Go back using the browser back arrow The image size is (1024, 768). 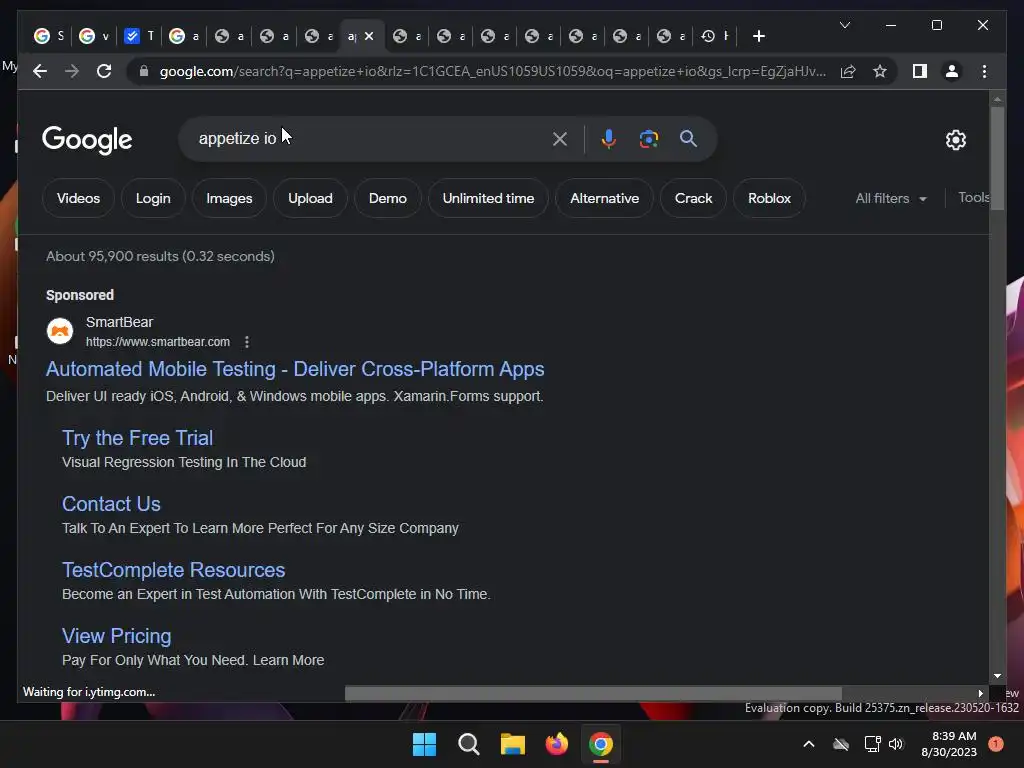(x=40, y=71)
